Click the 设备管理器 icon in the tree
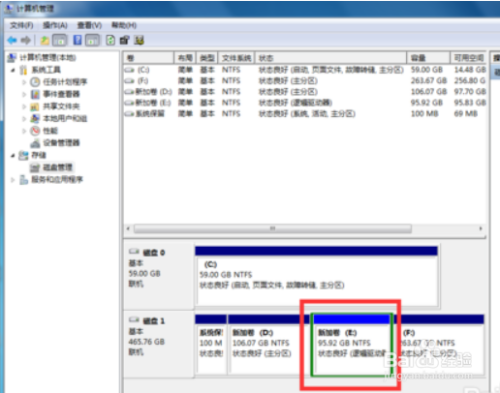The width and height of the screenshot is (500, 393). 35,143
